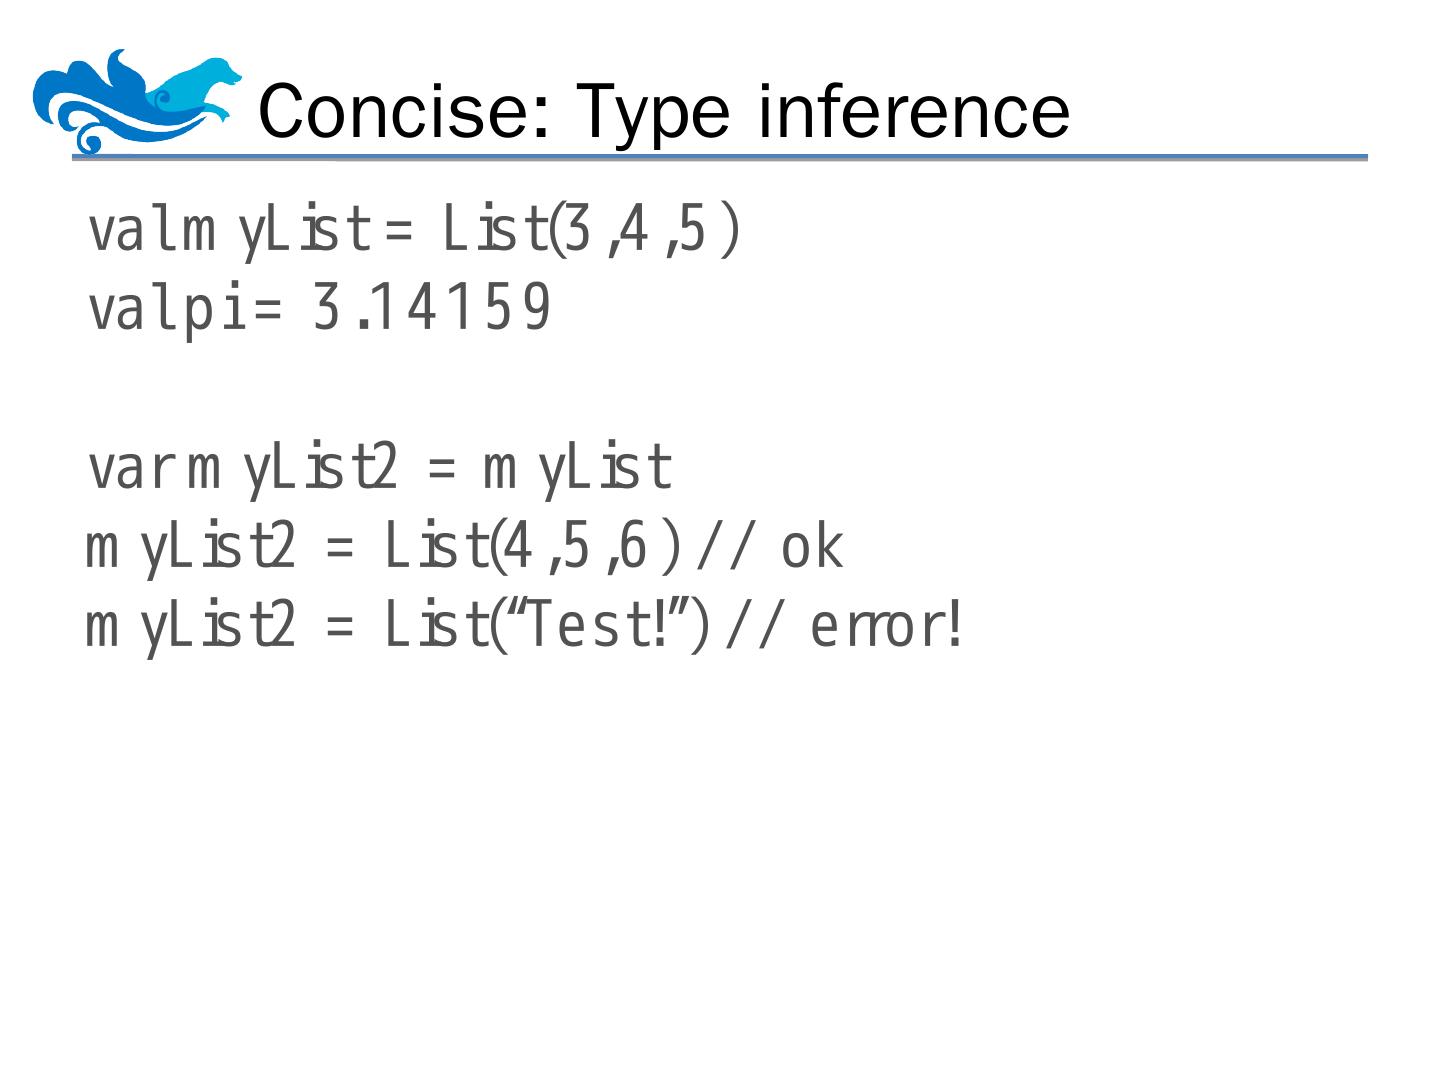Click the 'List(3,4,5)' expression
1440x1080 pixels.
pyautogui.click(x=591, y=231)
